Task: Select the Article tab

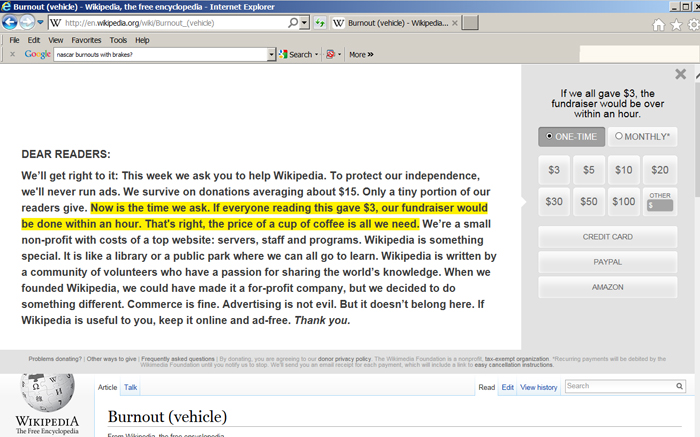Action: pyautogui.click(x=107, y=387)
